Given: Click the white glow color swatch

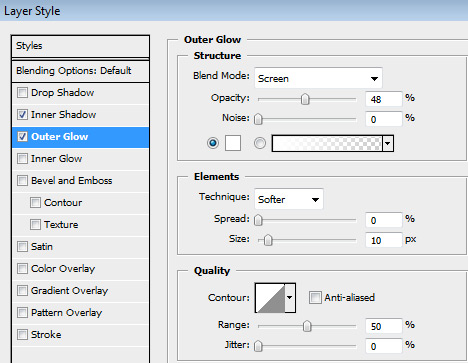Looking at the screenshot, I should [233, 143].
